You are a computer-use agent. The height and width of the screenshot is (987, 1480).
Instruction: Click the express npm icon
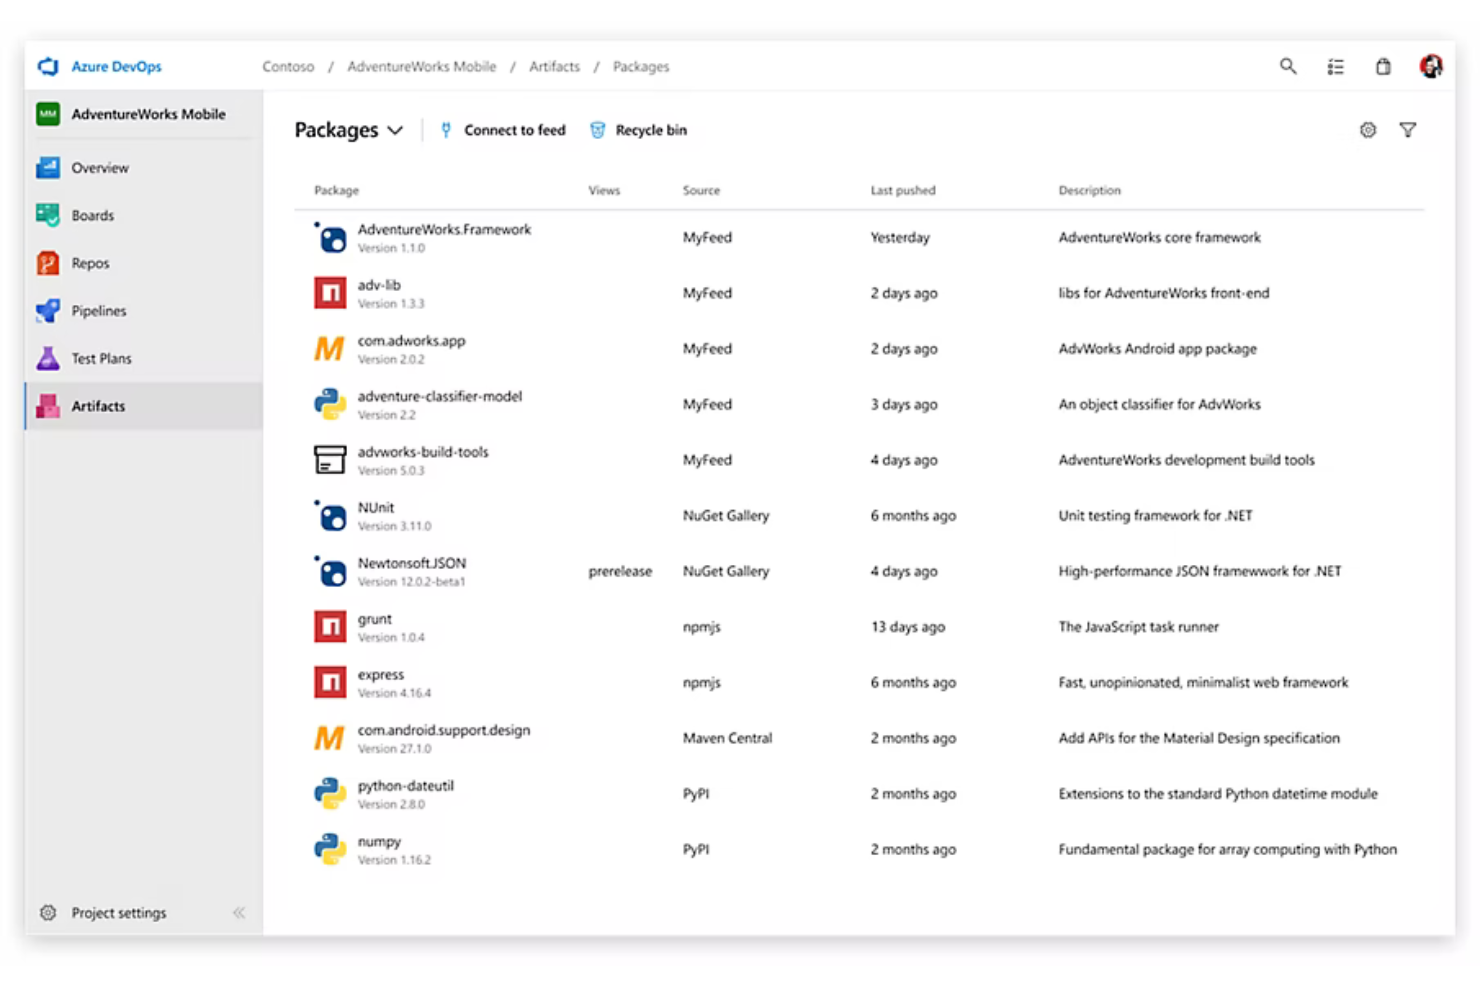click(330, 683)
